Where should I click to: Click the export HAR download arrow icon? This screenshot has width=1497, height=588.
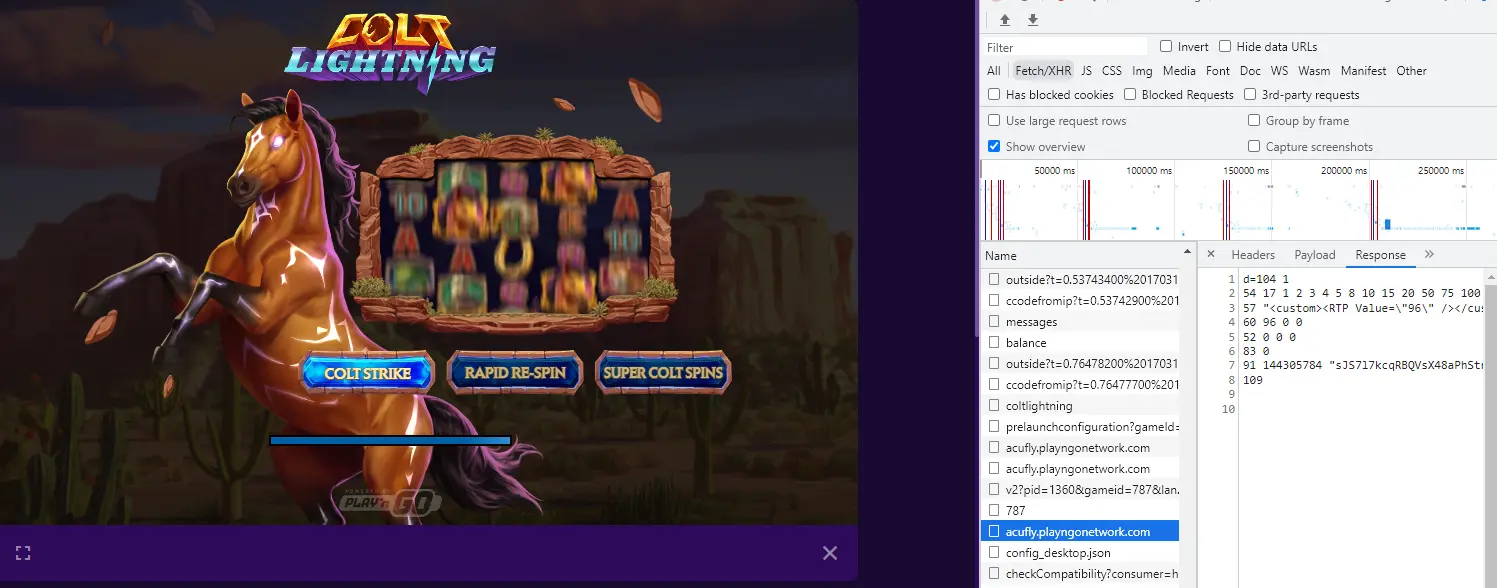[1033, 20]
